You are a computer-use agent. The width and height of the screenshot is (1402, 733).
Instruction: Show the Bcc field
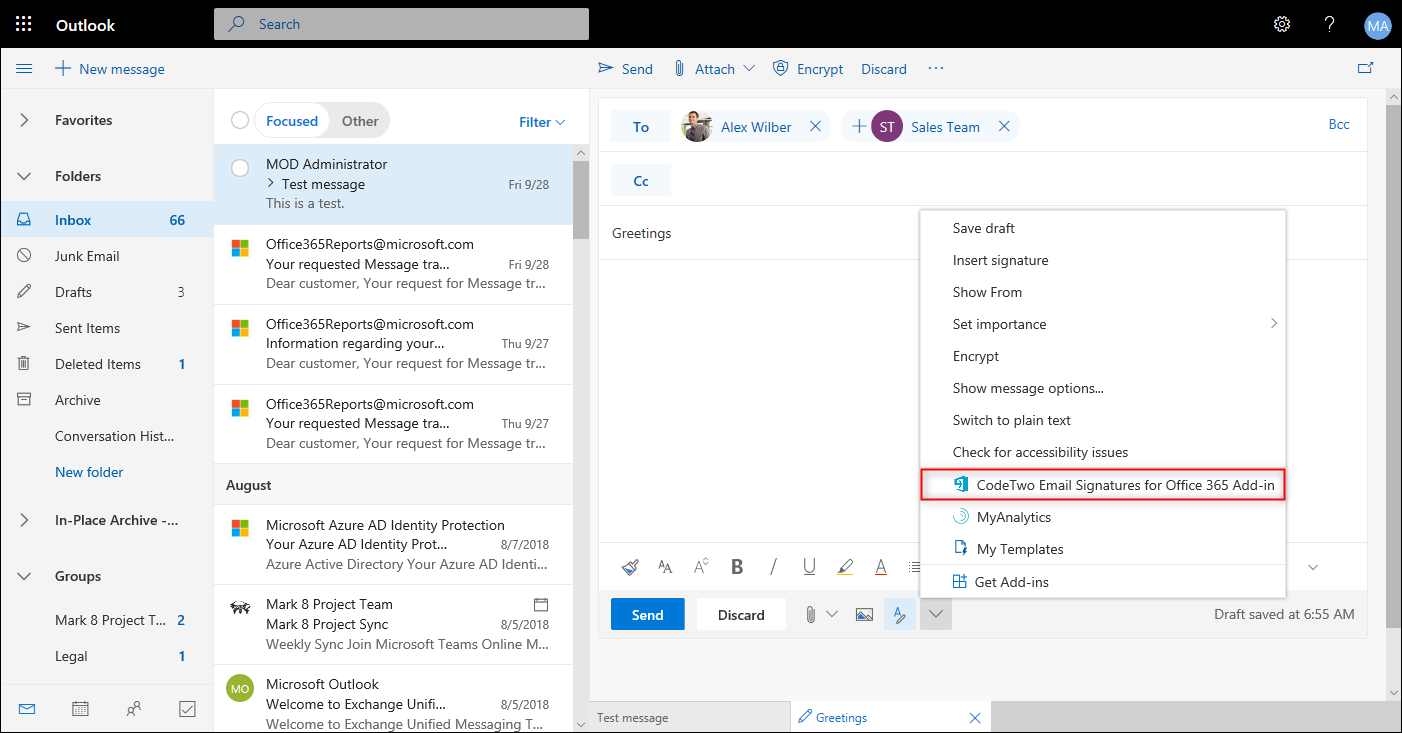coord(1339,124)
